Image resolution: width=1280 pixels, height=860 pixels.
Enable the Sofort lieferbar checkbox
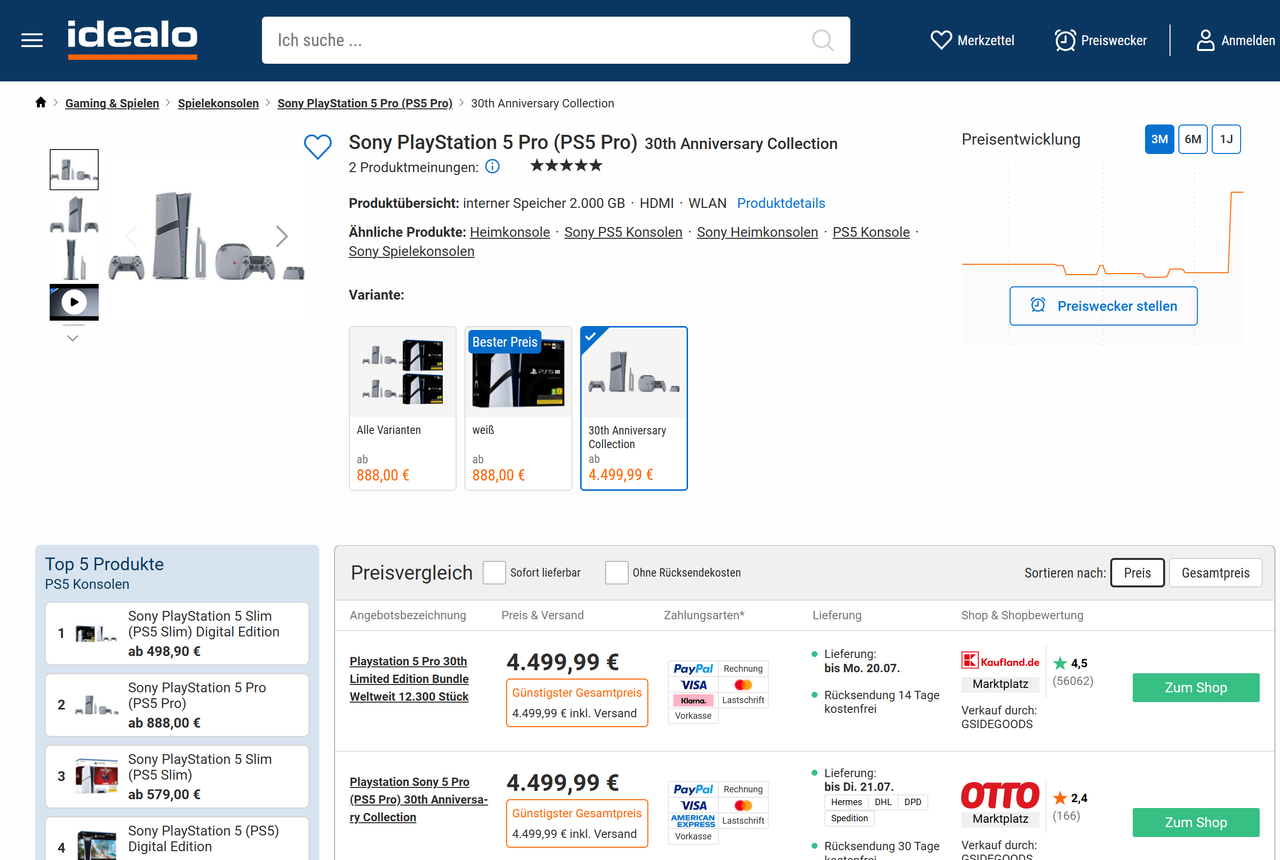(x=494, y=572)
